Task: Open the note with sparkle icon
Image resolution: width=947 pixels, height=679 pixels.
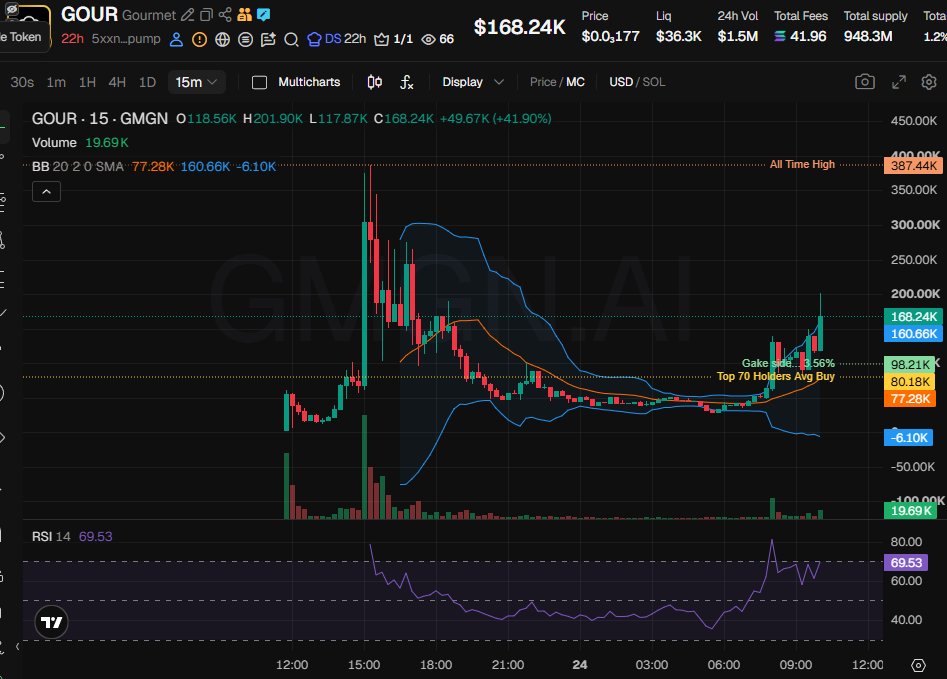Action: (268, 39)
